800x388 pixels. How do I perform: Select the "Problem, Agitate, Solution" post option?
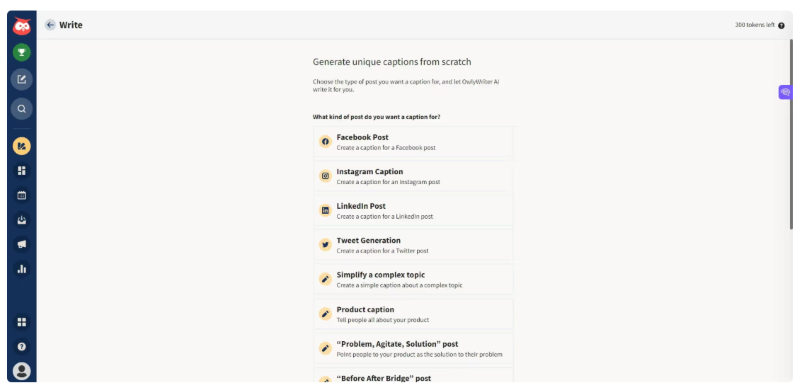tap(413, 349)
